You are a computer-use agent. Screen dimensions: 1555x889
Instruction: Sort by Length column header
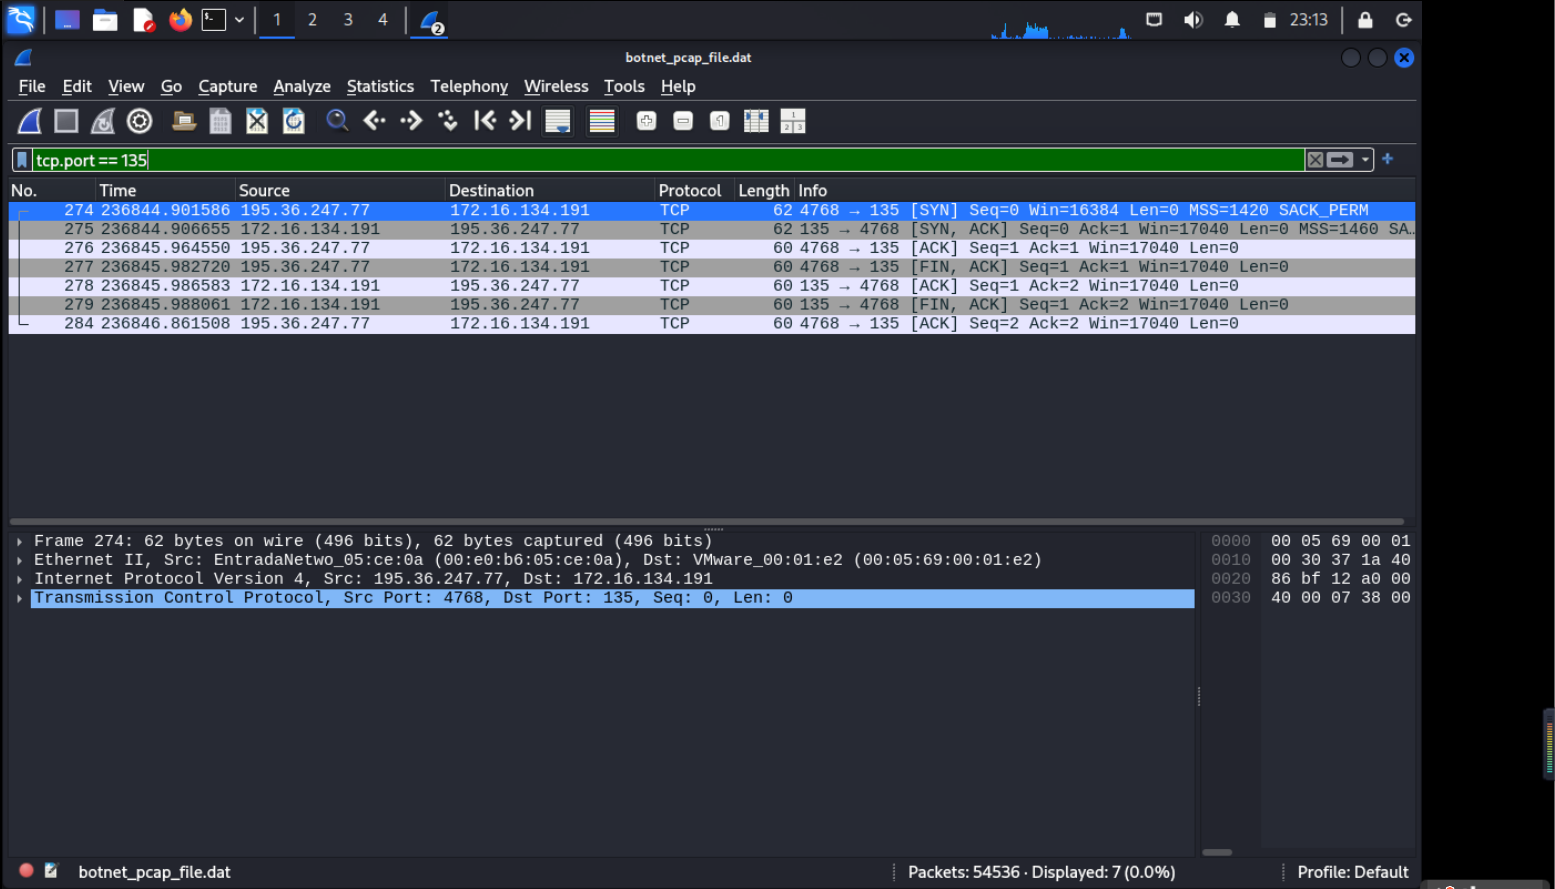click(764, 190)
